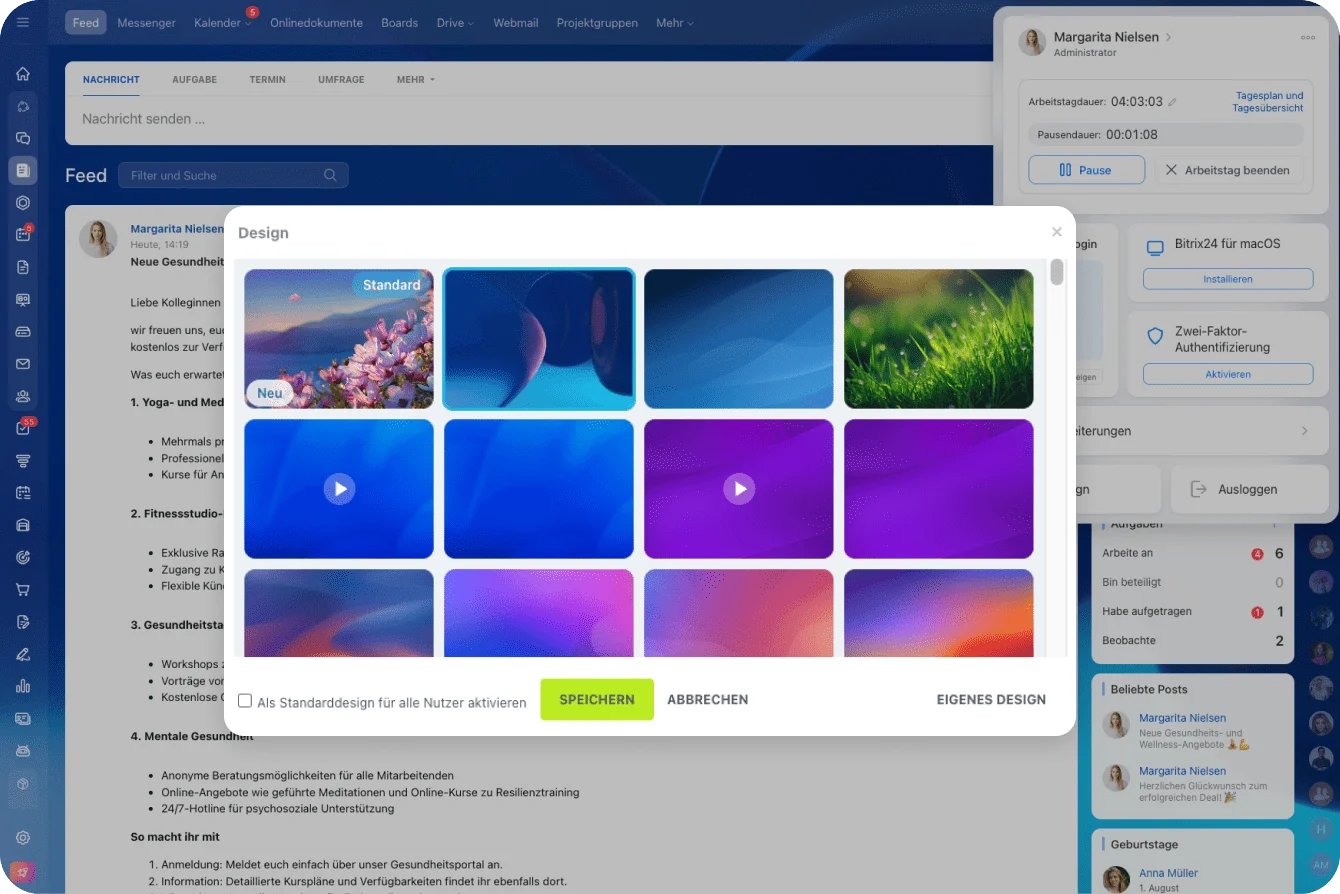Click the search magnifier in Feed filter
The width and height of the screenshot is (1340, 894).
[330, 175]
